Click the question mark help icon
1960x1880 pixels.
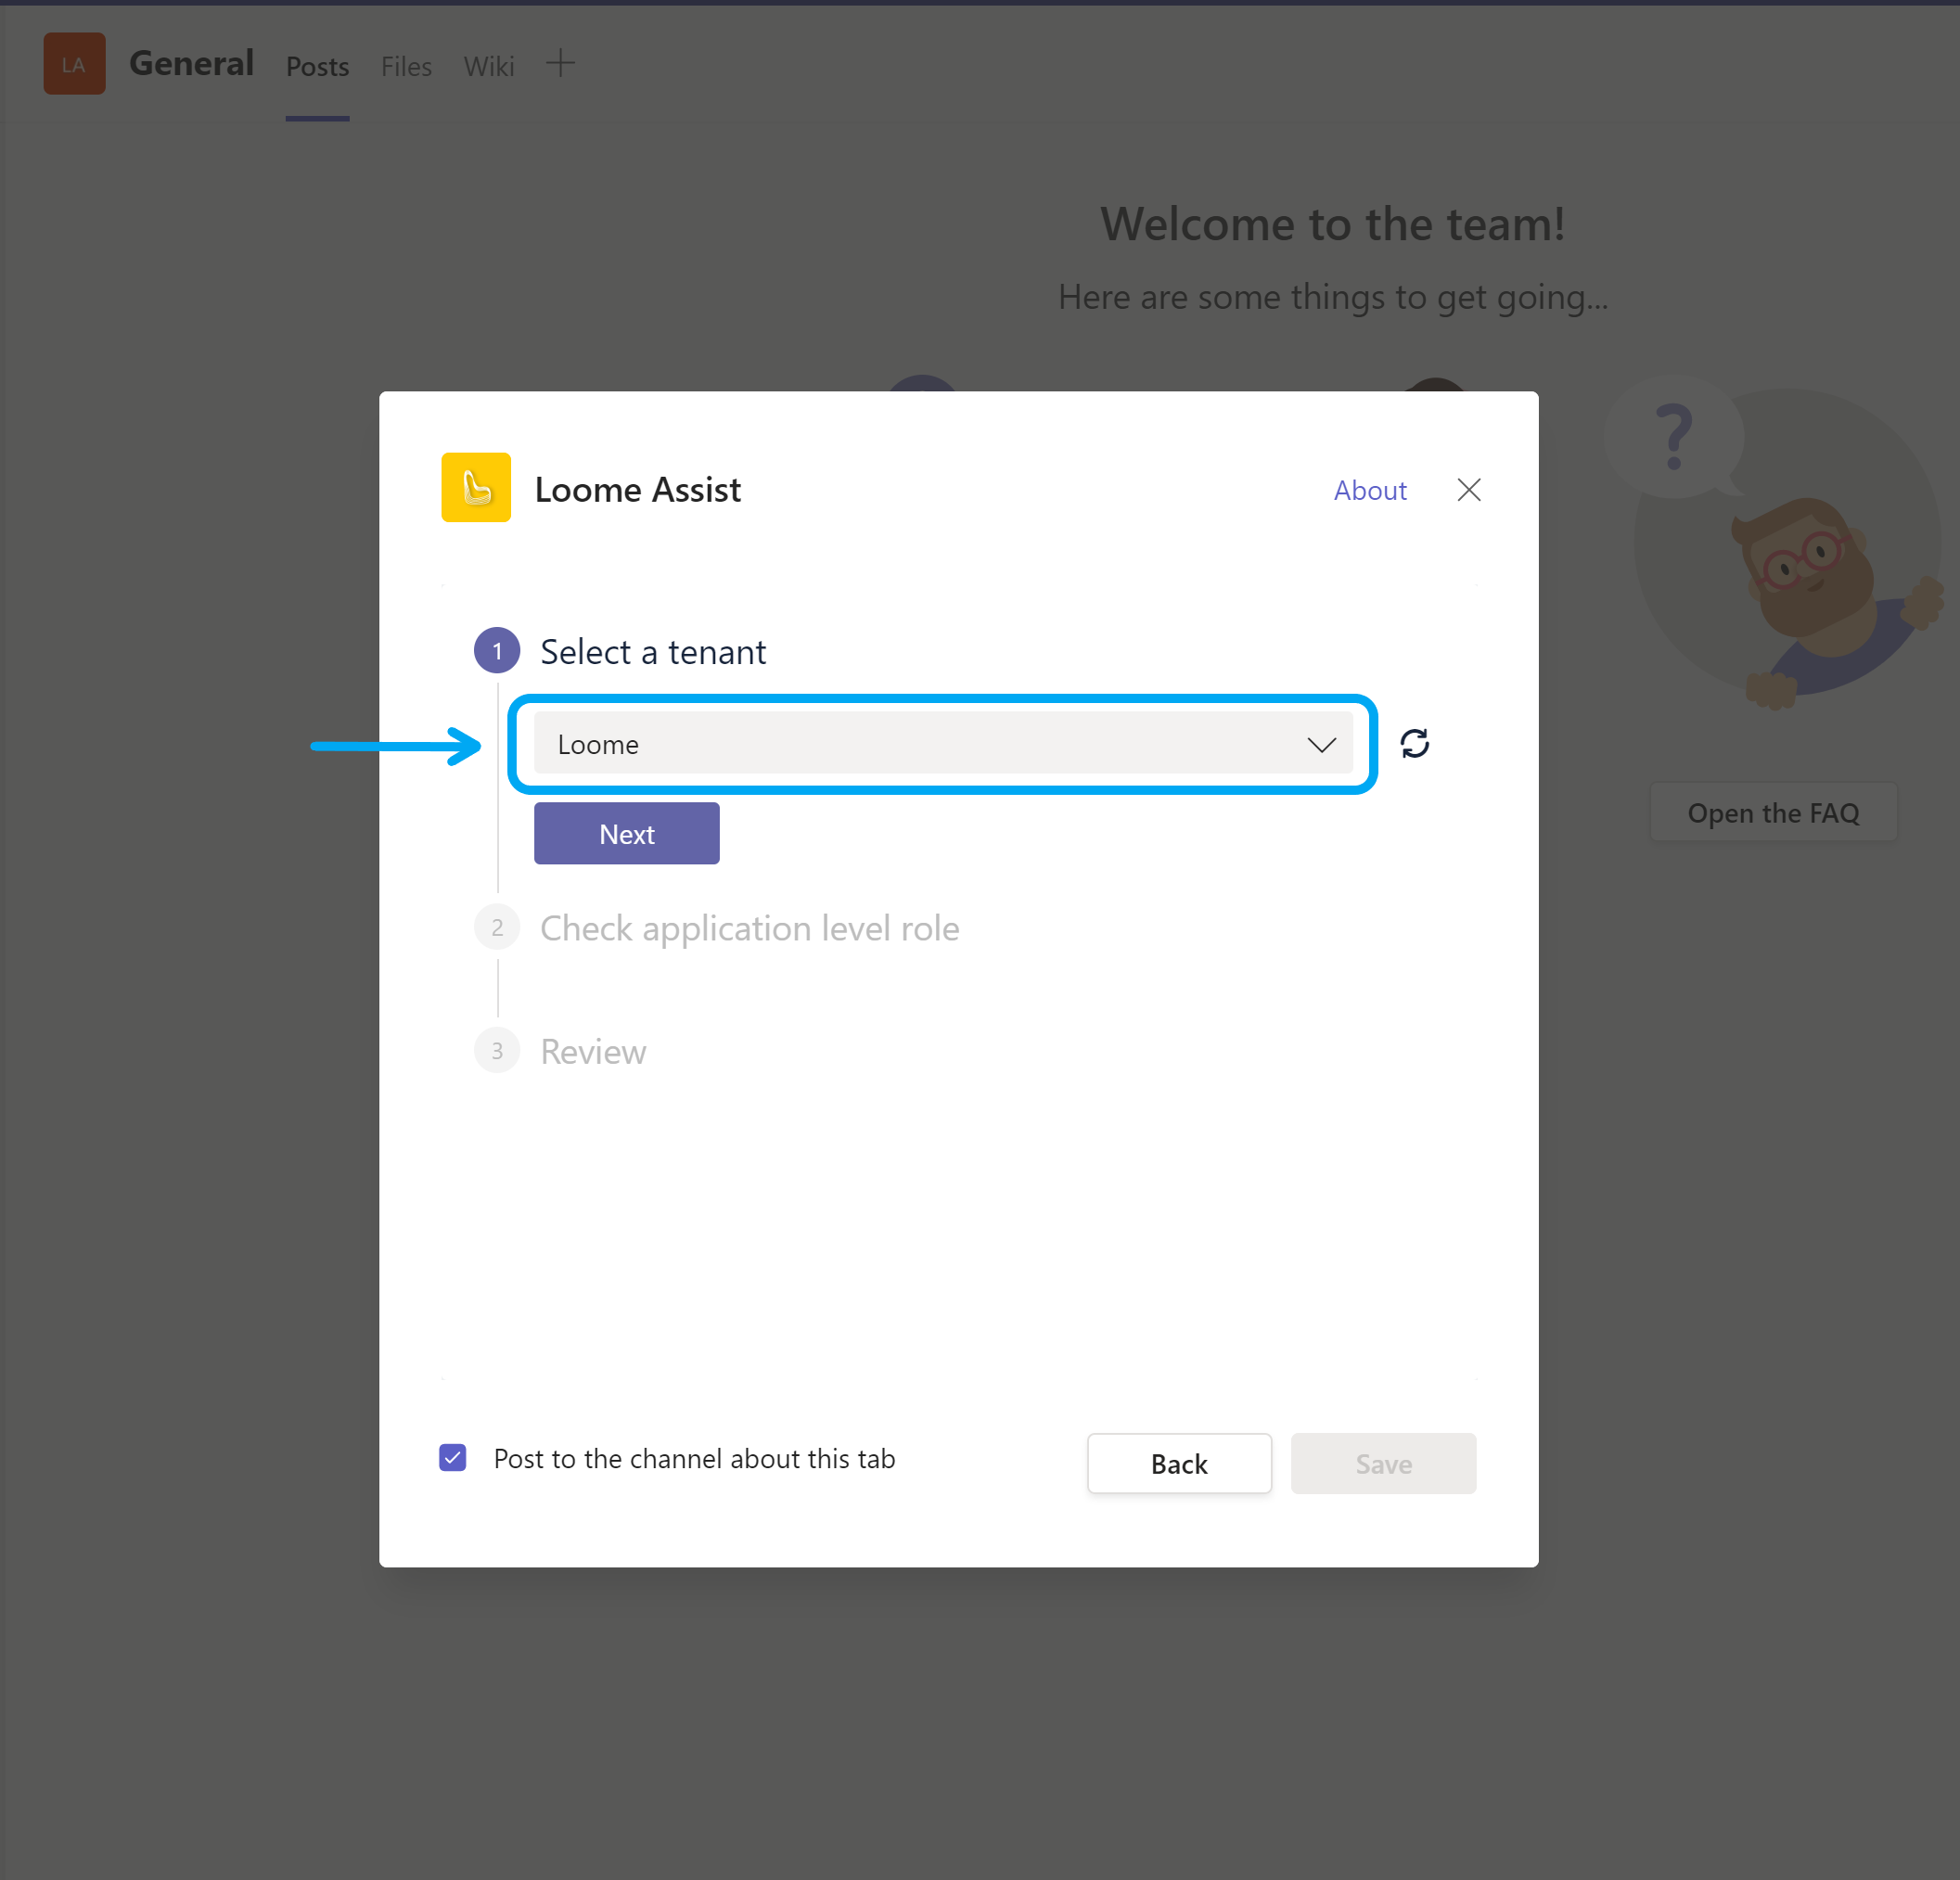tap(1673, 436)
